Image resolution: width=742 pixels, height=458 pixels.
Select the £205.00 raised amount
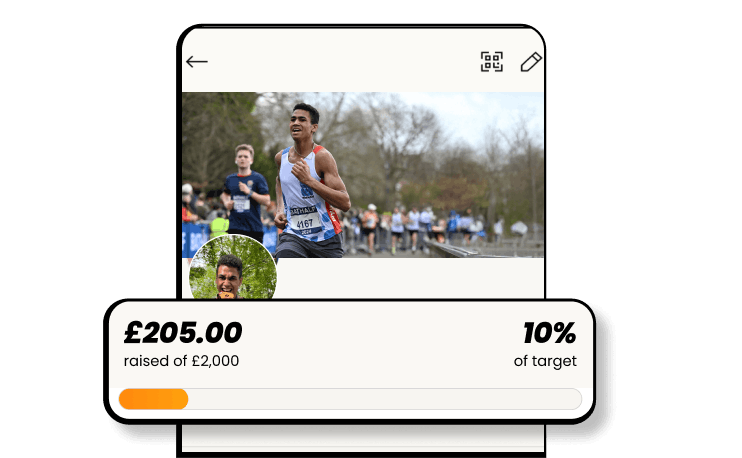click(x=183, y=332)
